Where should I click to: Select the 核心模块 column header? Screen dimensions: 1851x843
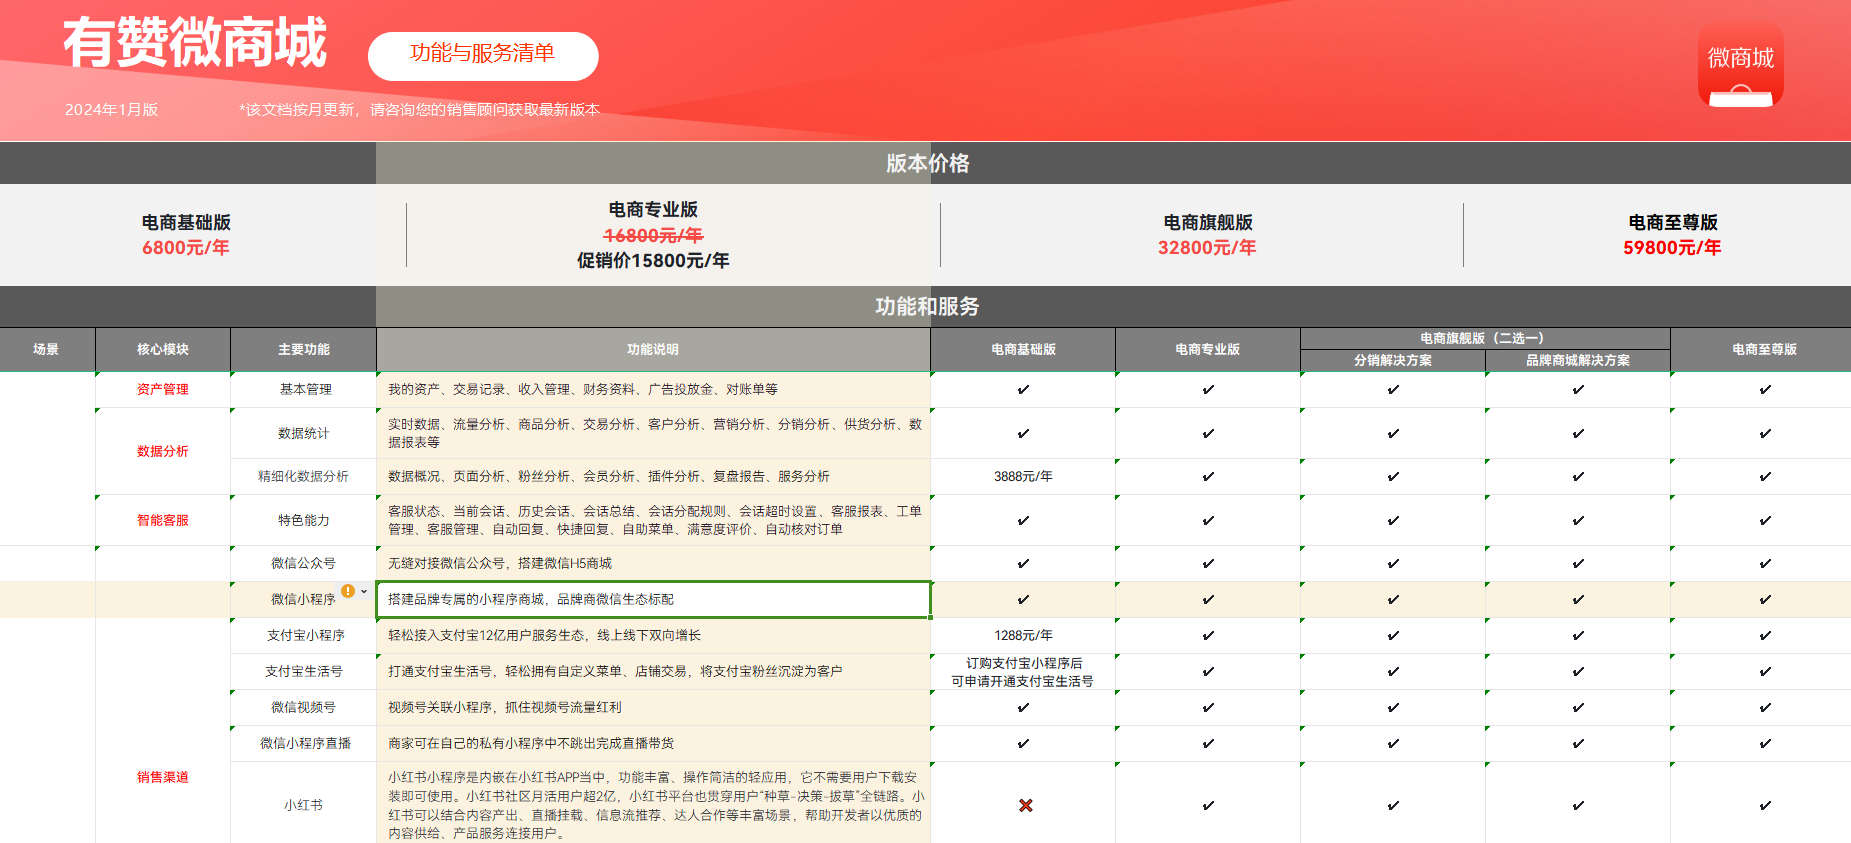163,349
